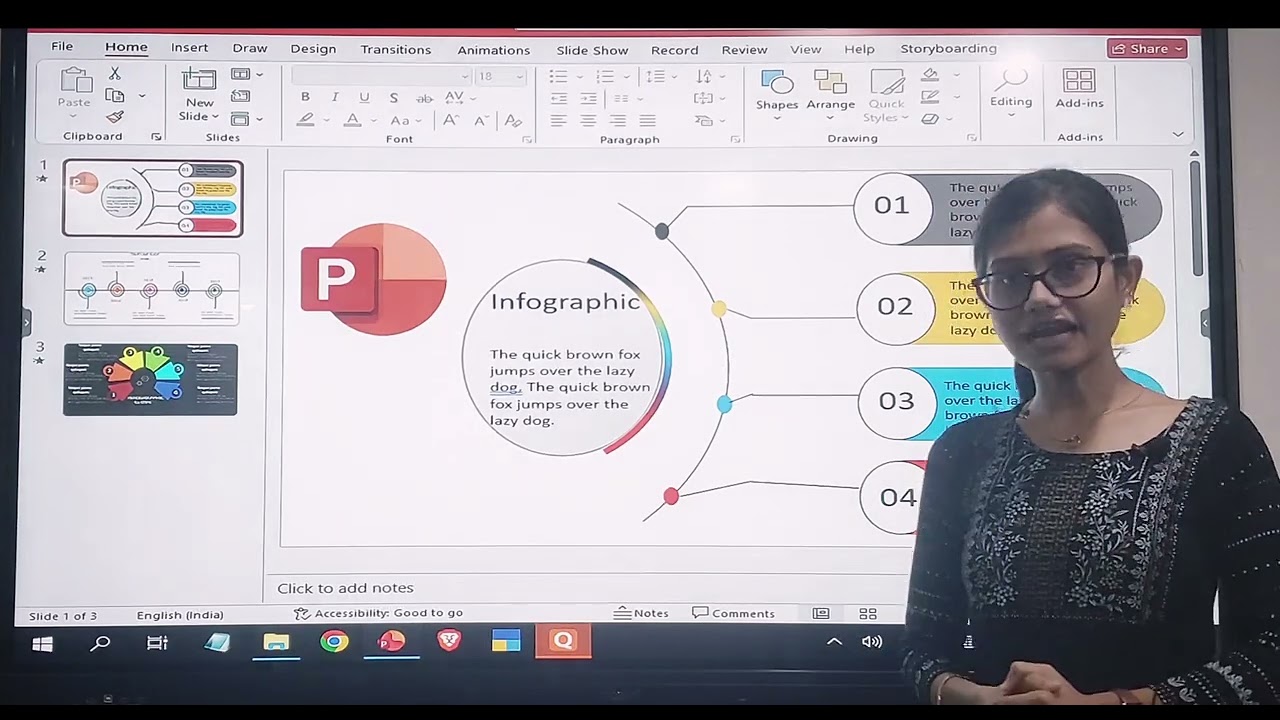Open the Shapes gallery

click(777, 94)
